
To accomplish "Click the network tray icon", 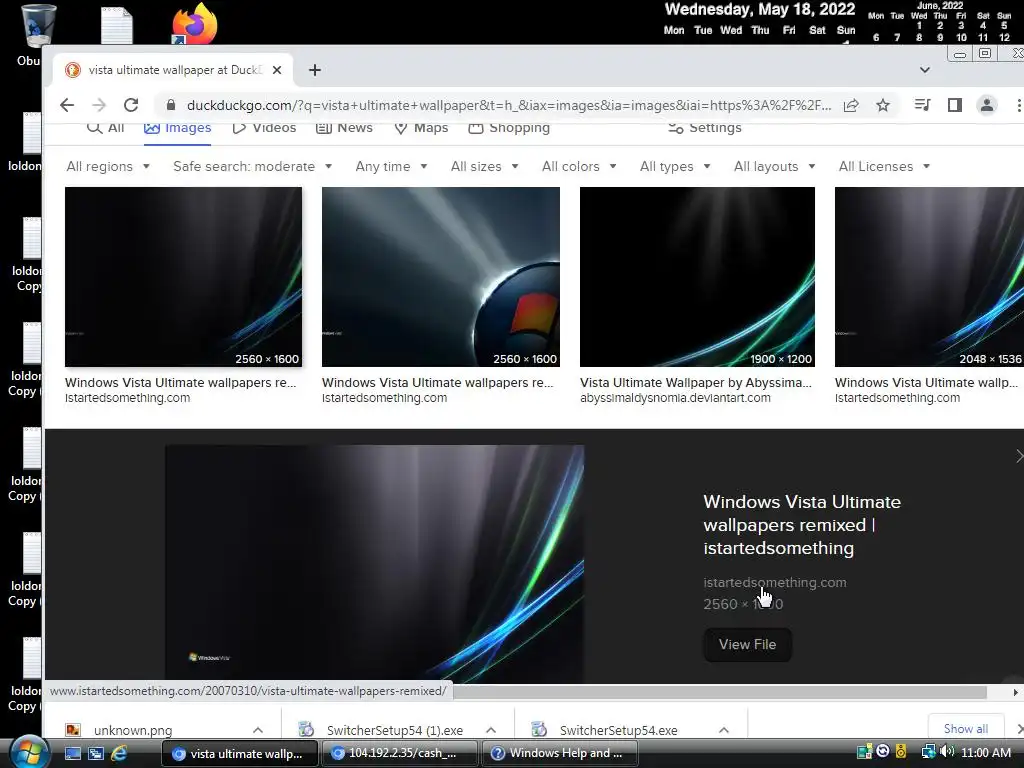I will [928, 752].
